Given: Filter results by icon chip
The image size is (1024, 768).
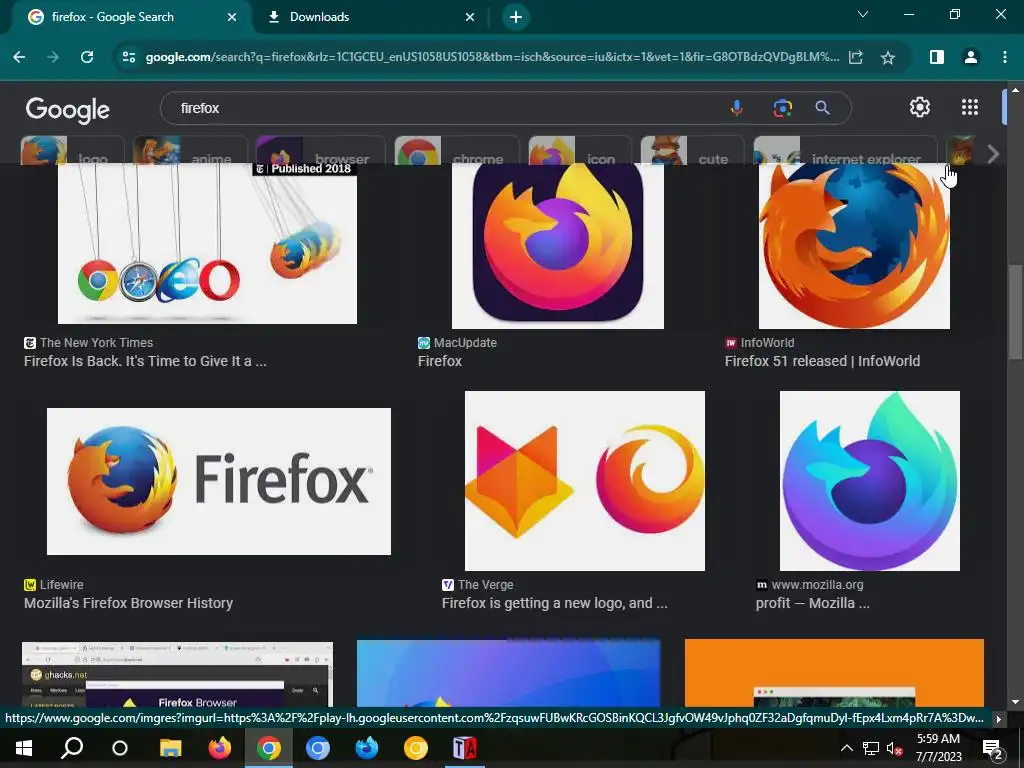Looking at the screenshot, I should (x=580, y=150).
